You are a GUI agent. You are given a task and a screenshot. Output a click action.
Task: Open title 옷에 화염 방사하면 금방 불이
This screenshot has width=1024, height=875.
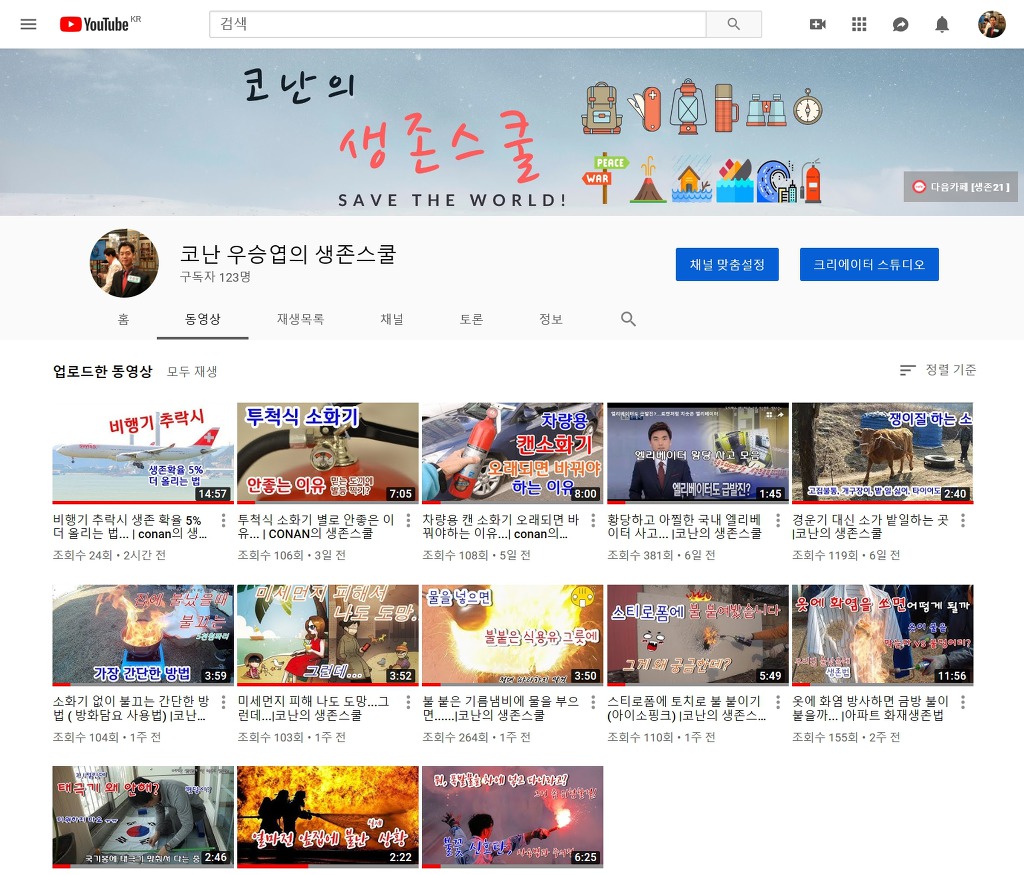[x=871, y=708]
